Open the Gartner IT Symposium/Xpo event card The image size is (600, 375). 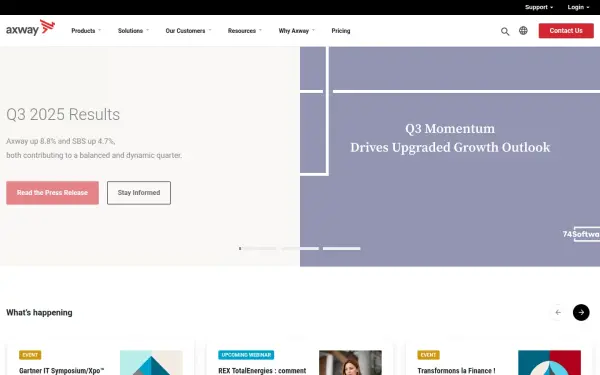point(100,360)
